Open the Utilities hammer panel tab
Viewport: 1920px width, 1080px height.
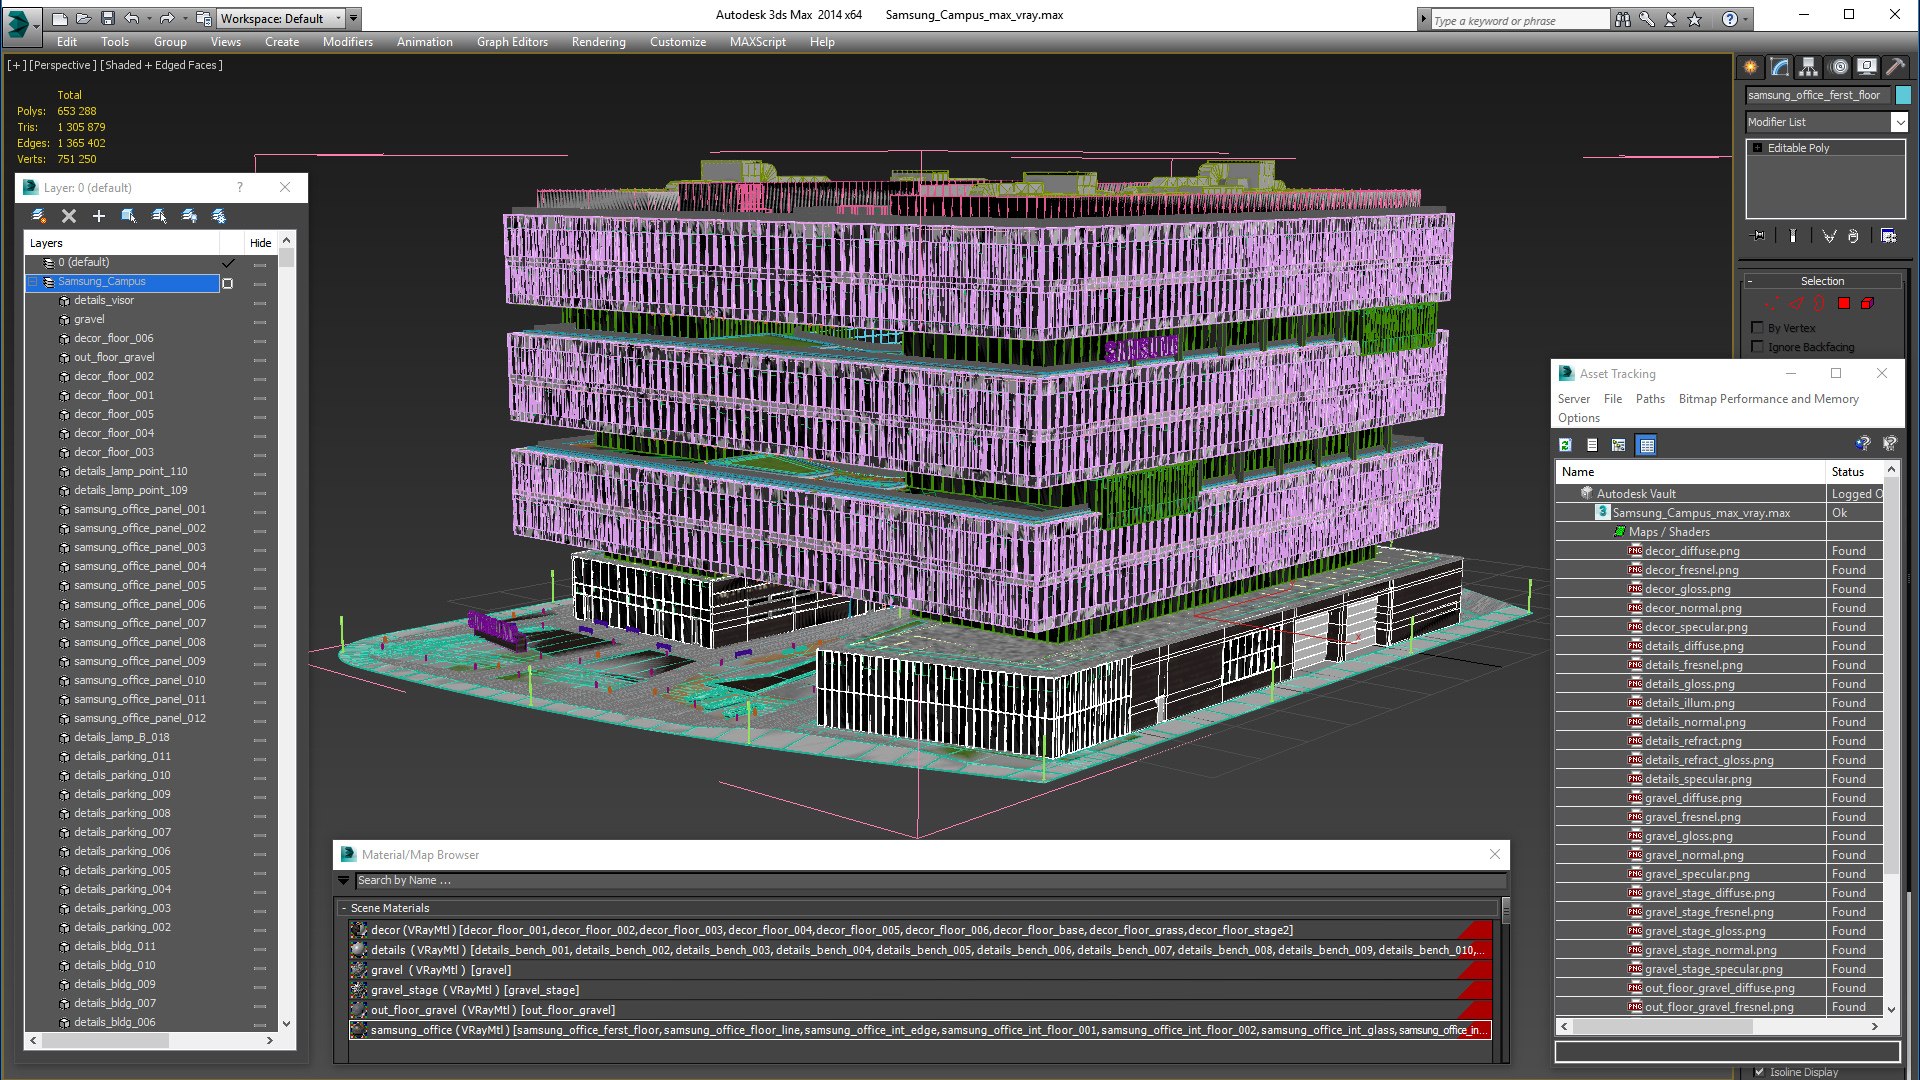click(1895, 67)
